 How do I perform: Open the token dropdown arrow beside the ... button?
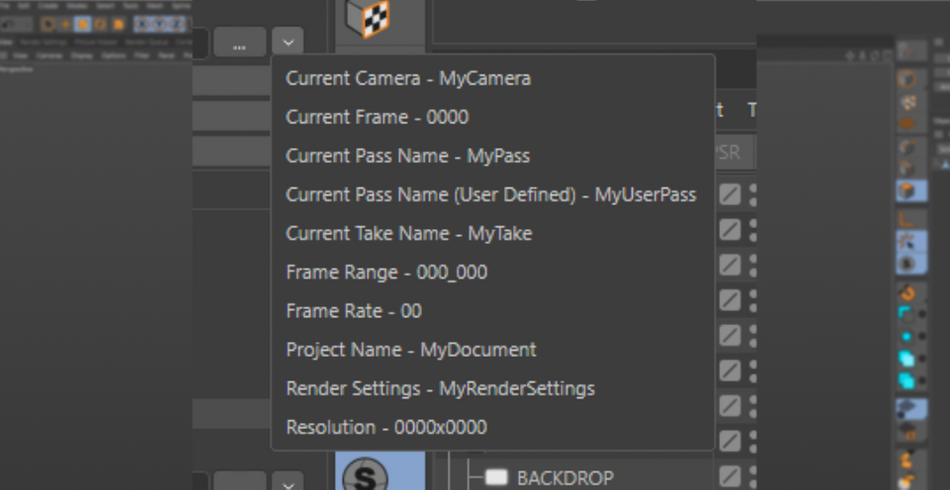[288, 42]
